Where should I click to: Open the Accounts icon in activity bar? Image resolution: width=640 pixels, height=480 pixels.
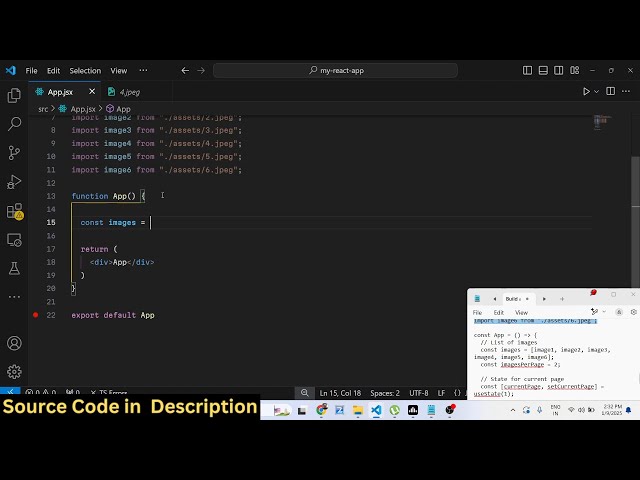click(14, 343)
